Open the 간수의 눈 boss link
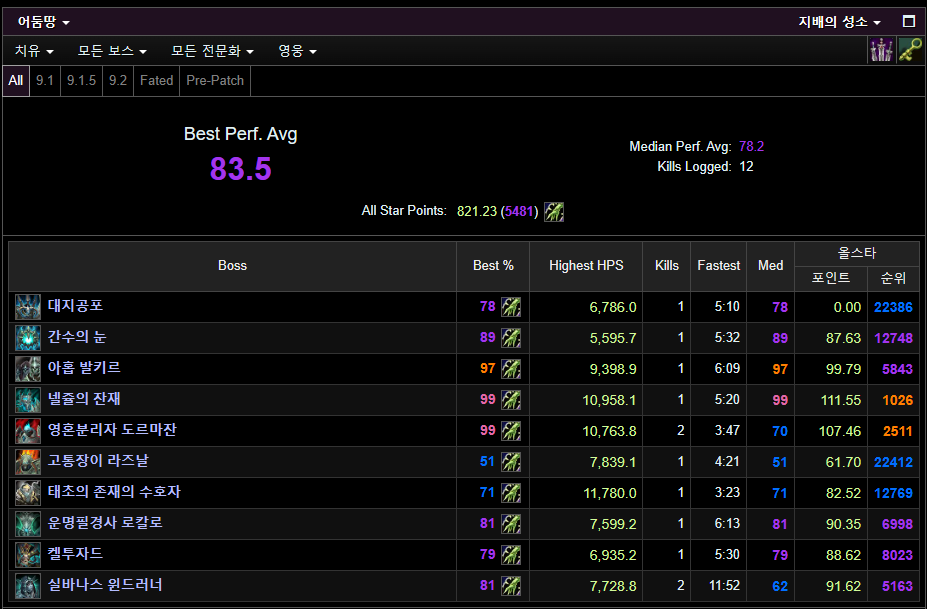This screenshot has height=609, width=927. coord(77,336)
